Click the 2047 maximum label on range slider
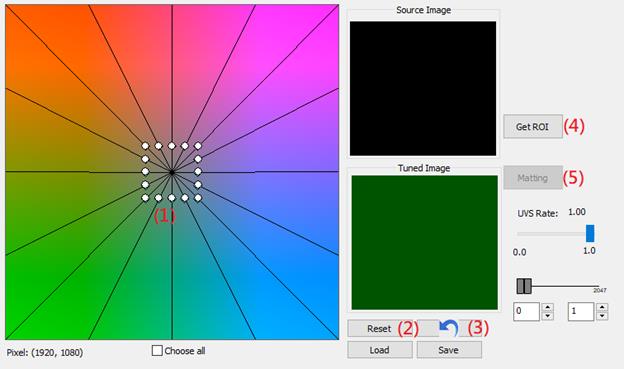 pos(600,291)
